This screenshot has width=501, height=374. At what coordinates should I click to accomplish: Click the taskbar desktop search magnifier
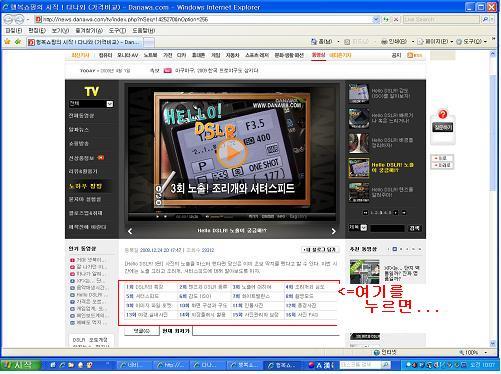pos(385,365)
